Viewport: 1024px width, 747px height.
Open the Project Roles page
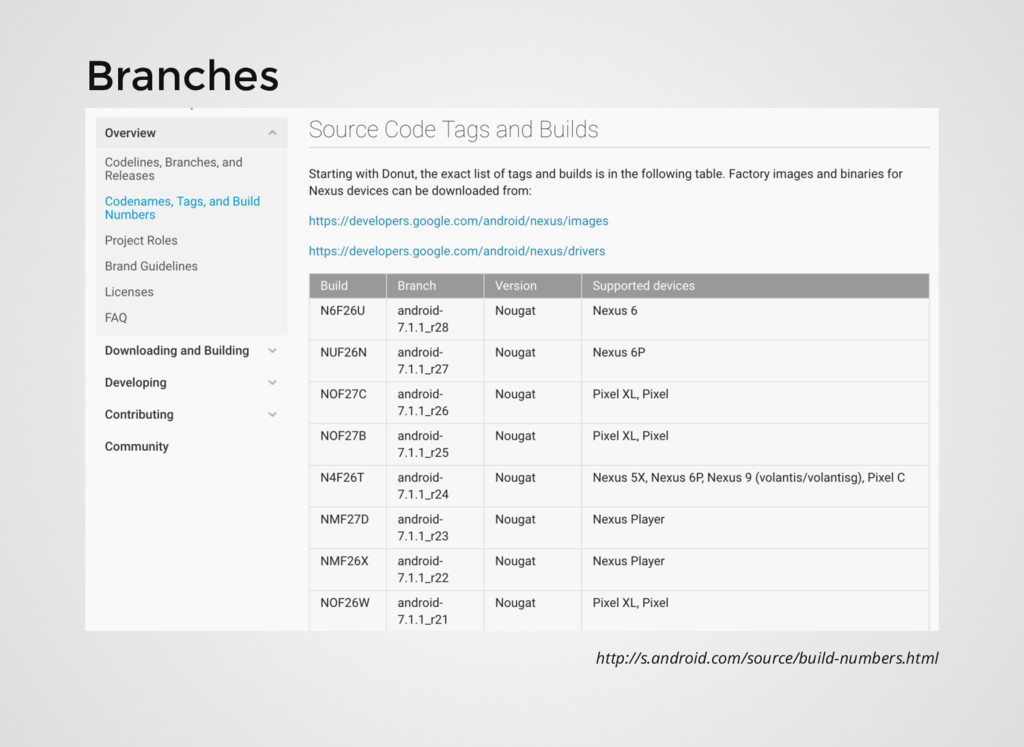tap(141, 240)
